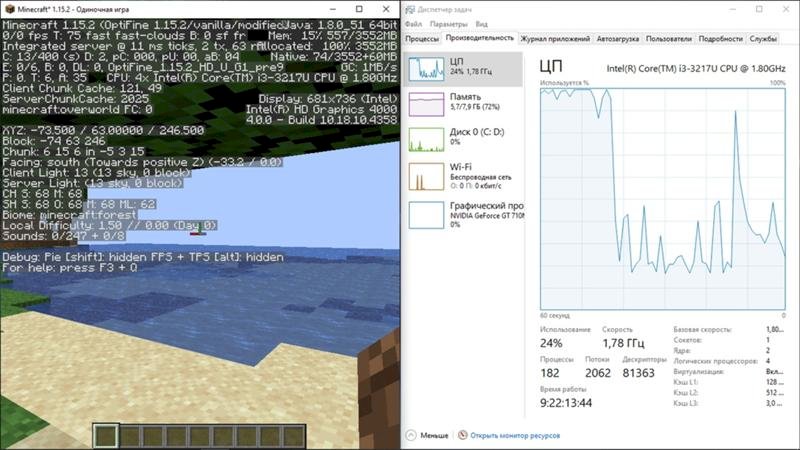Open the Вид menu in Task Manager
800x450 pixels.
pos(481,24)
